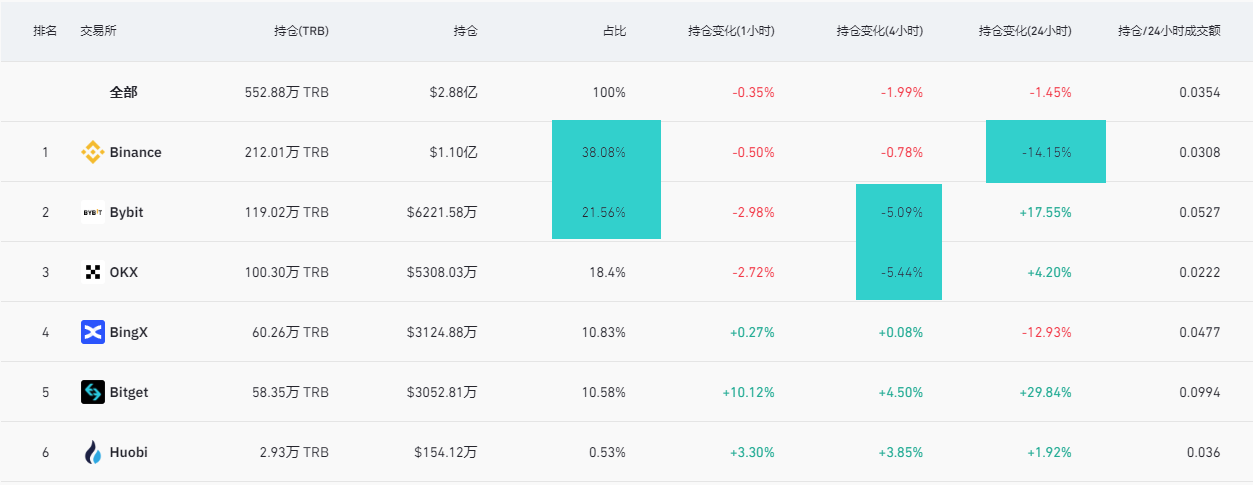Sort by 持仓(TRB) column header
Viewport: 1253px width, 485px height.
[x=301, y=31]
